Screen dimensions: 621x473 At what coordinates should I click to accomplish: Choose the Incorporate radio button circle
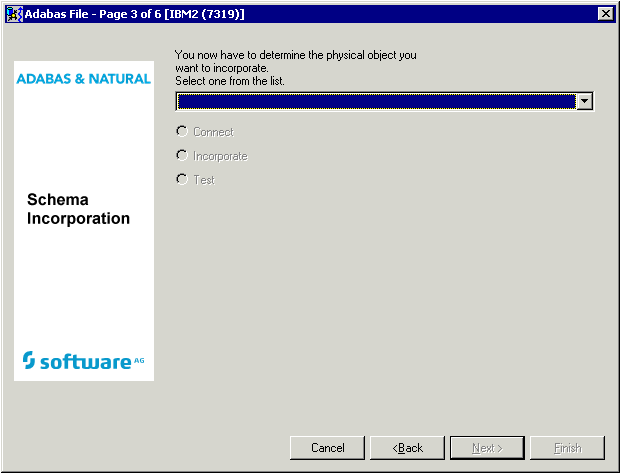point(182,155)
